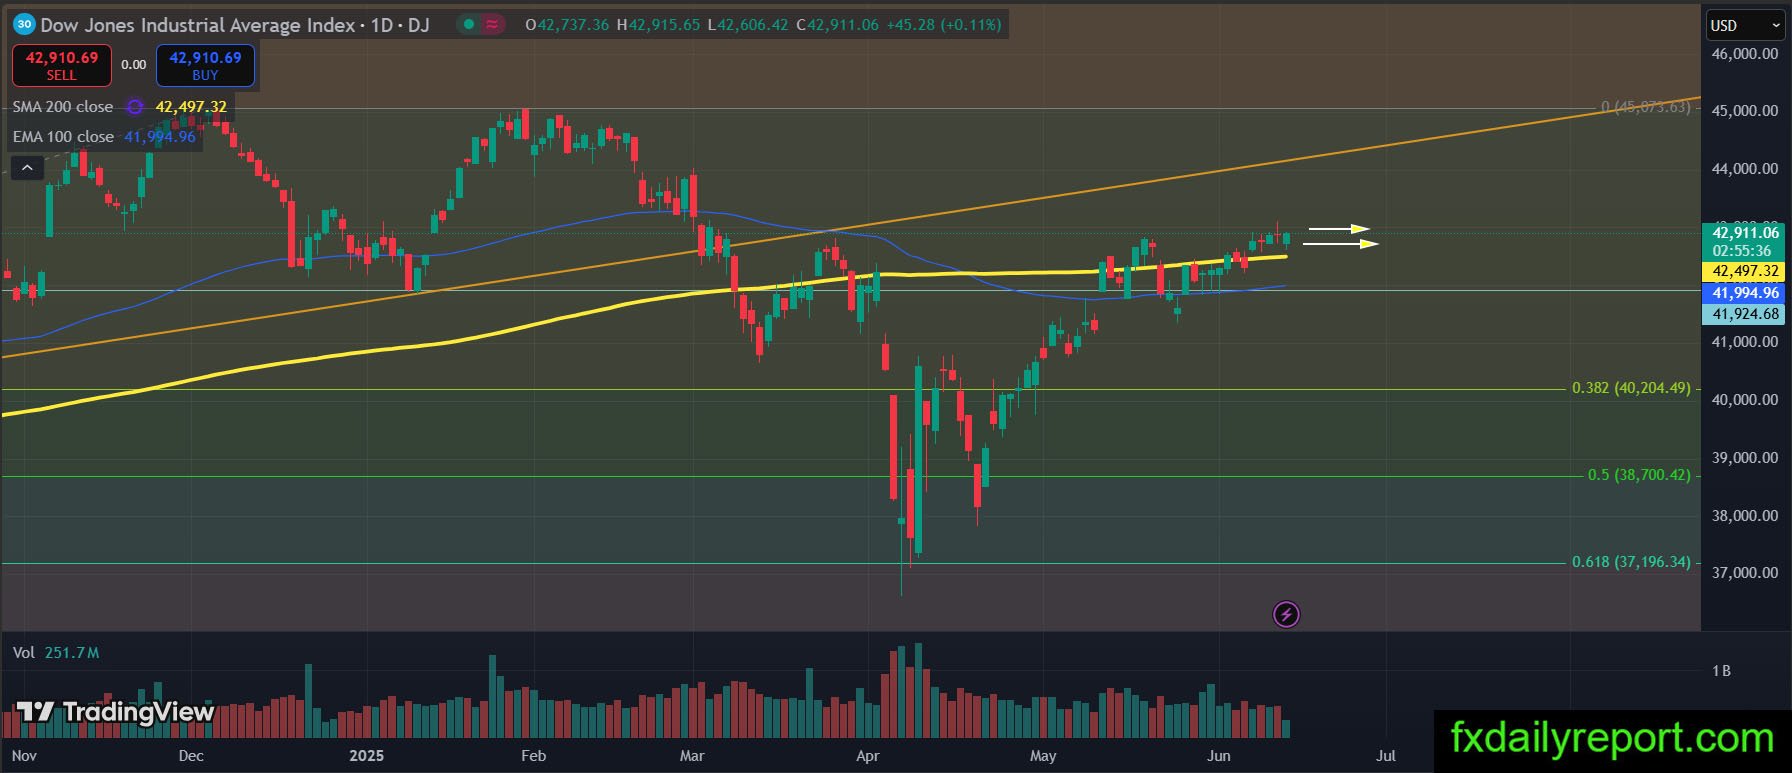The width and height of the screenshot is (1792, 773).
Task: Click the 46,000.00 price axis label
Action: [1745, 54]
